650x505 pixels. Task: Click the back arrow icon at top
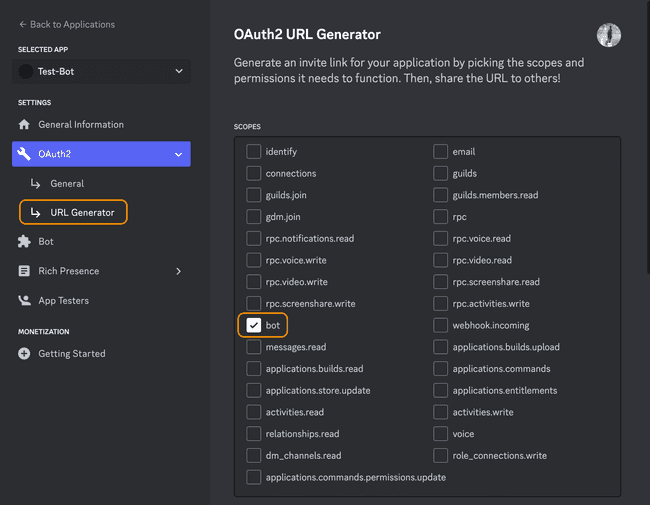tap(23, 24)
